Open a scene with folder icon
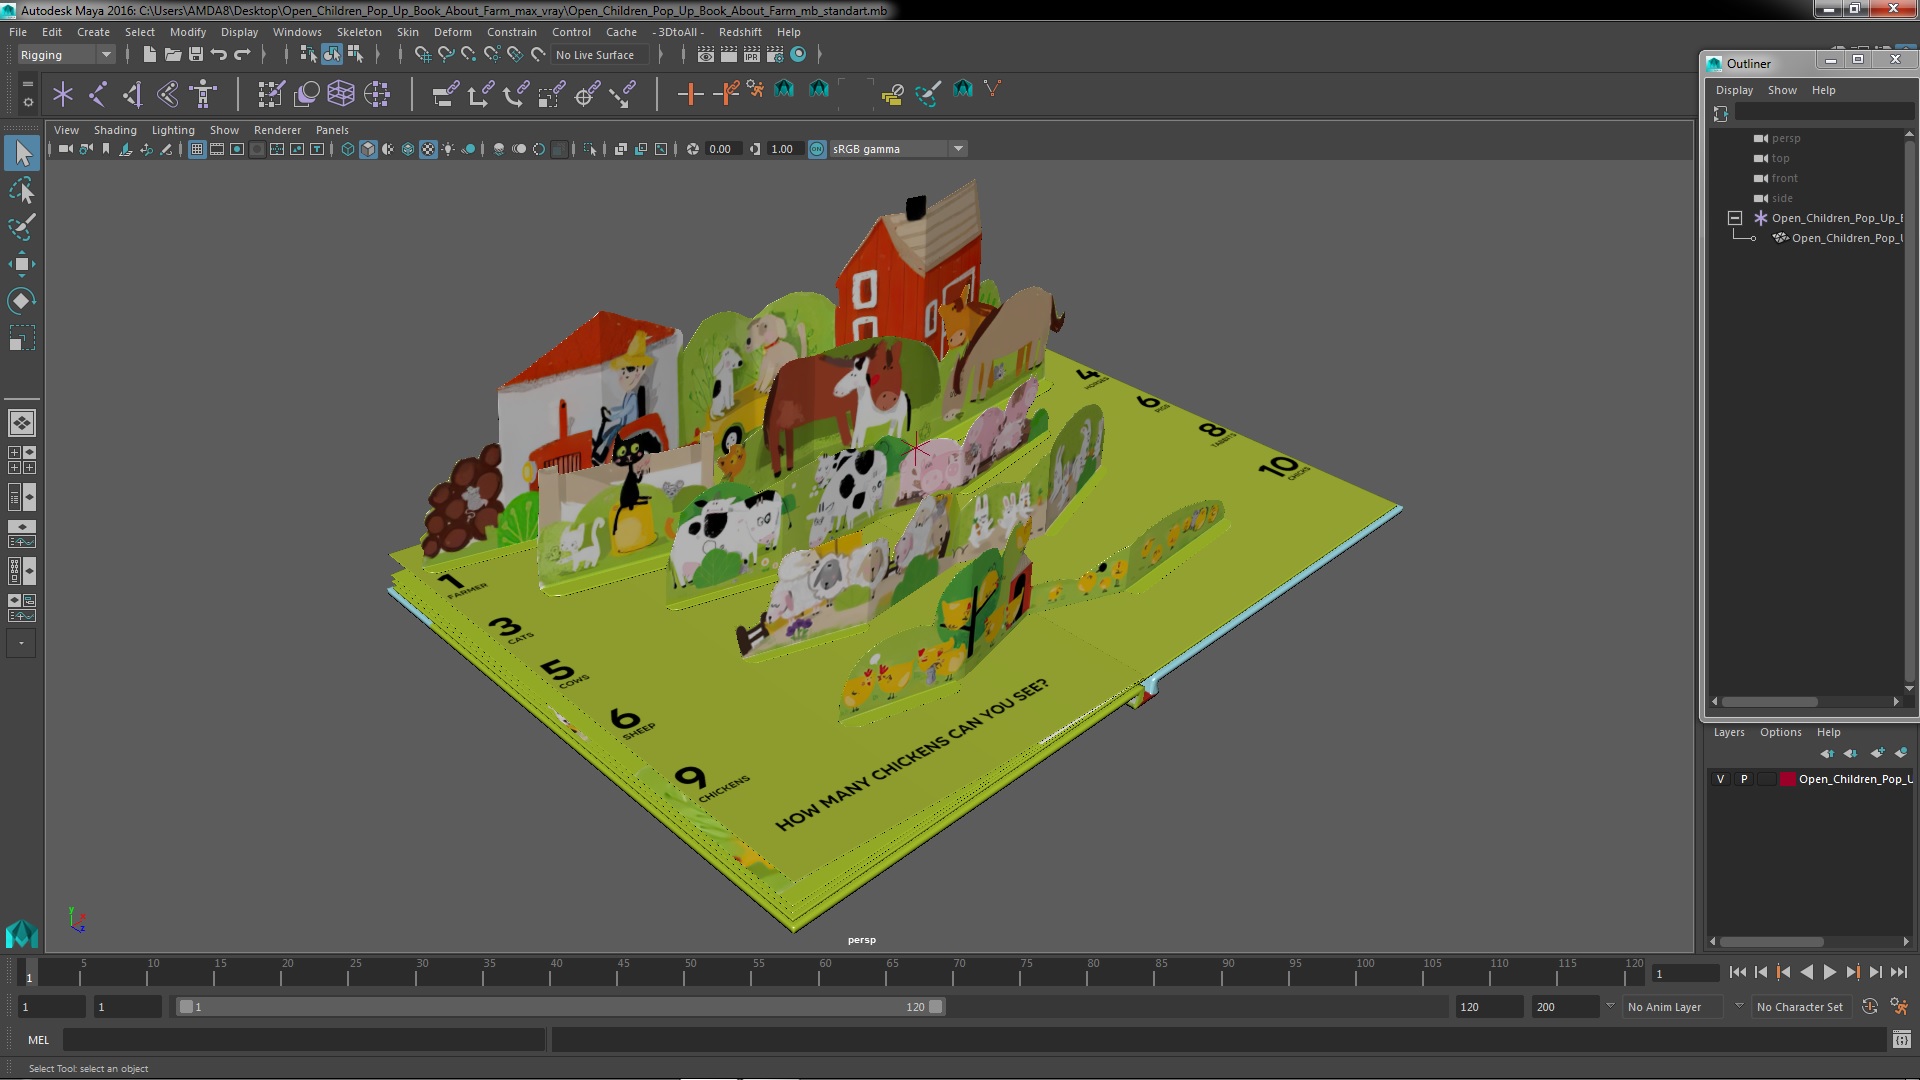The width and height of the screenshot is (1920, 1080). pos(172,55)
